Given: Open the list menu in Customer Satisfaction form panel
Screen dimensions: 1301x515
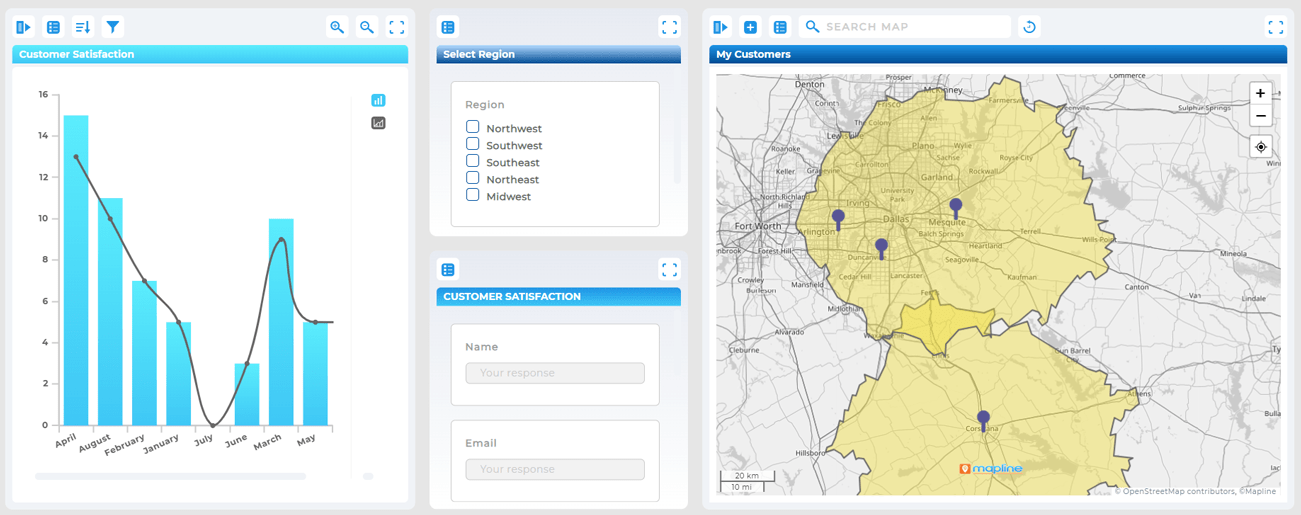Looking at the screenshot, I should coord(448,269).
